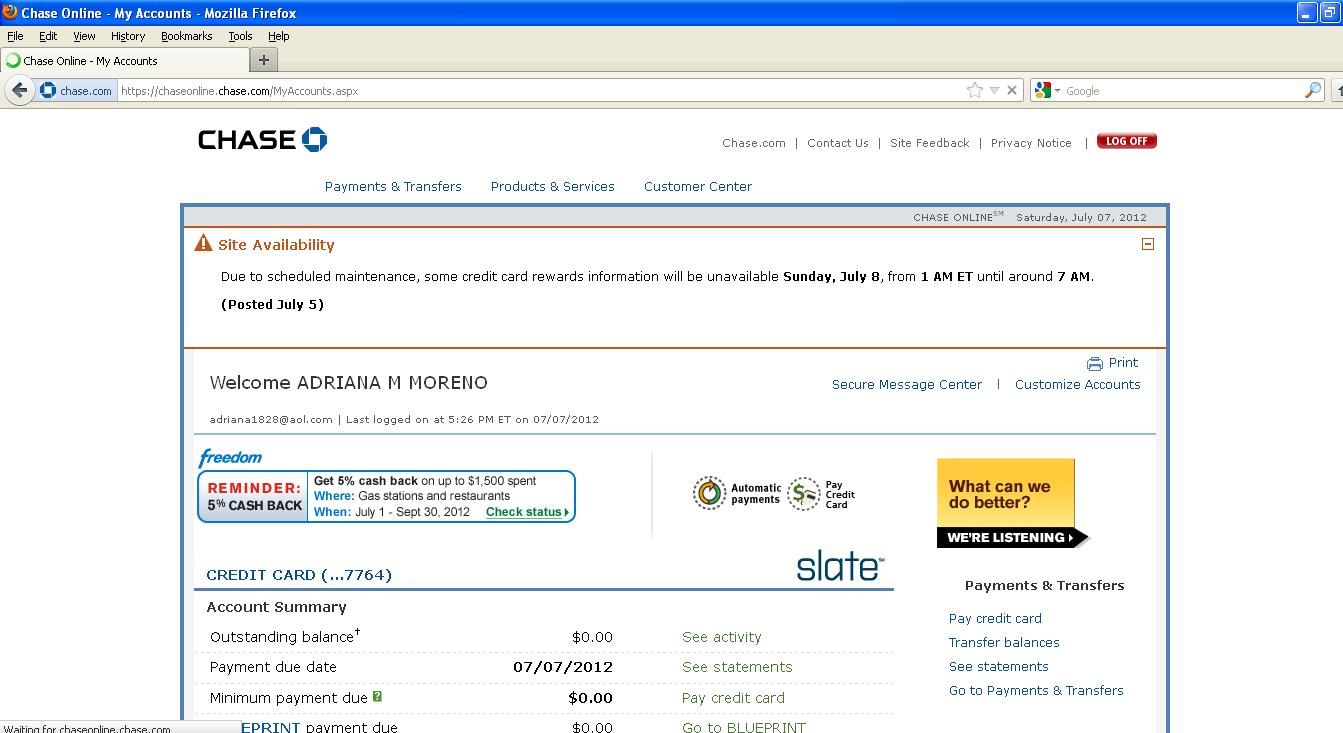Click See statements in the sidebar
The width and height of the screenshot is (1343, 733).
pos(999,666)
